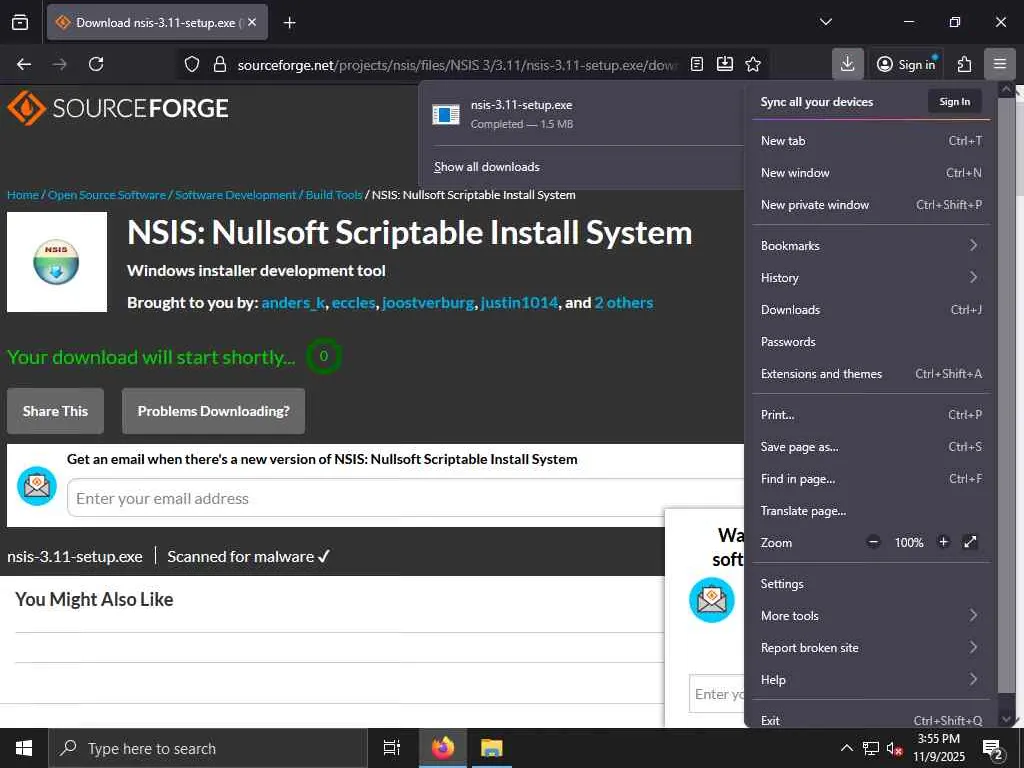The width and height of the screenshot is (1024, 768).
Task: Open Settings from the menu
Action: (871, 584)
